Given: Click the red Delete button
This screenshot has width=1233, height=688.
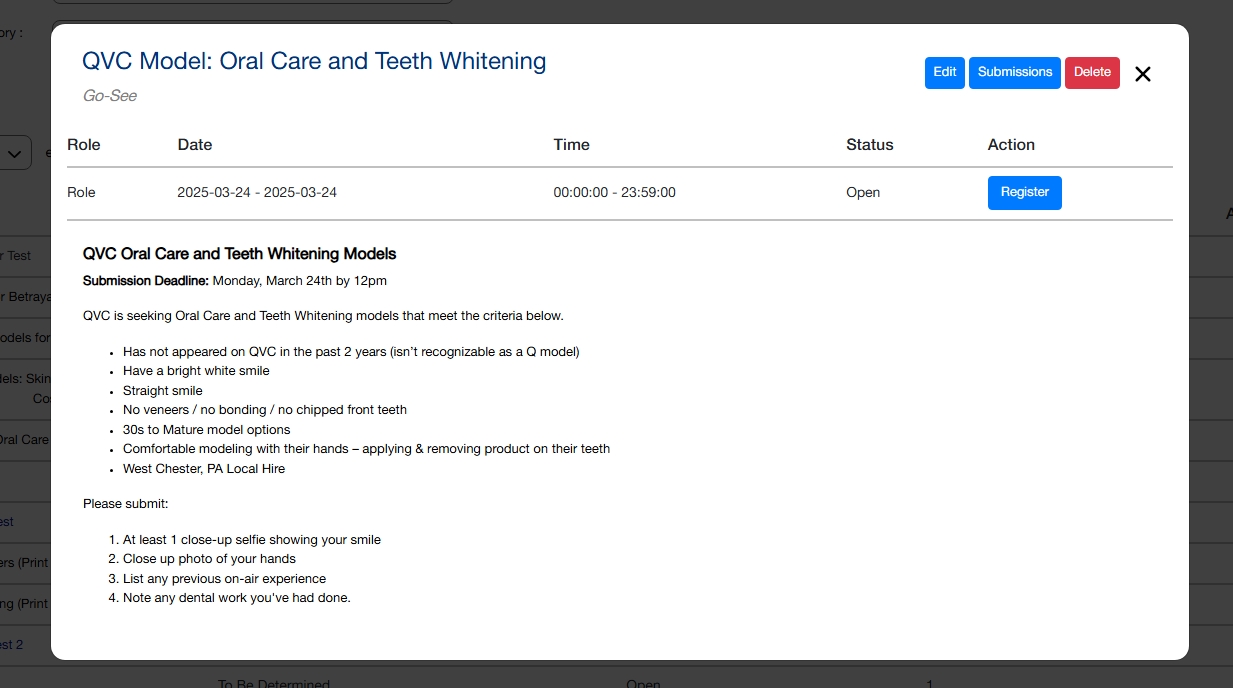Looking at the screenshot, I should point(1092,73).
